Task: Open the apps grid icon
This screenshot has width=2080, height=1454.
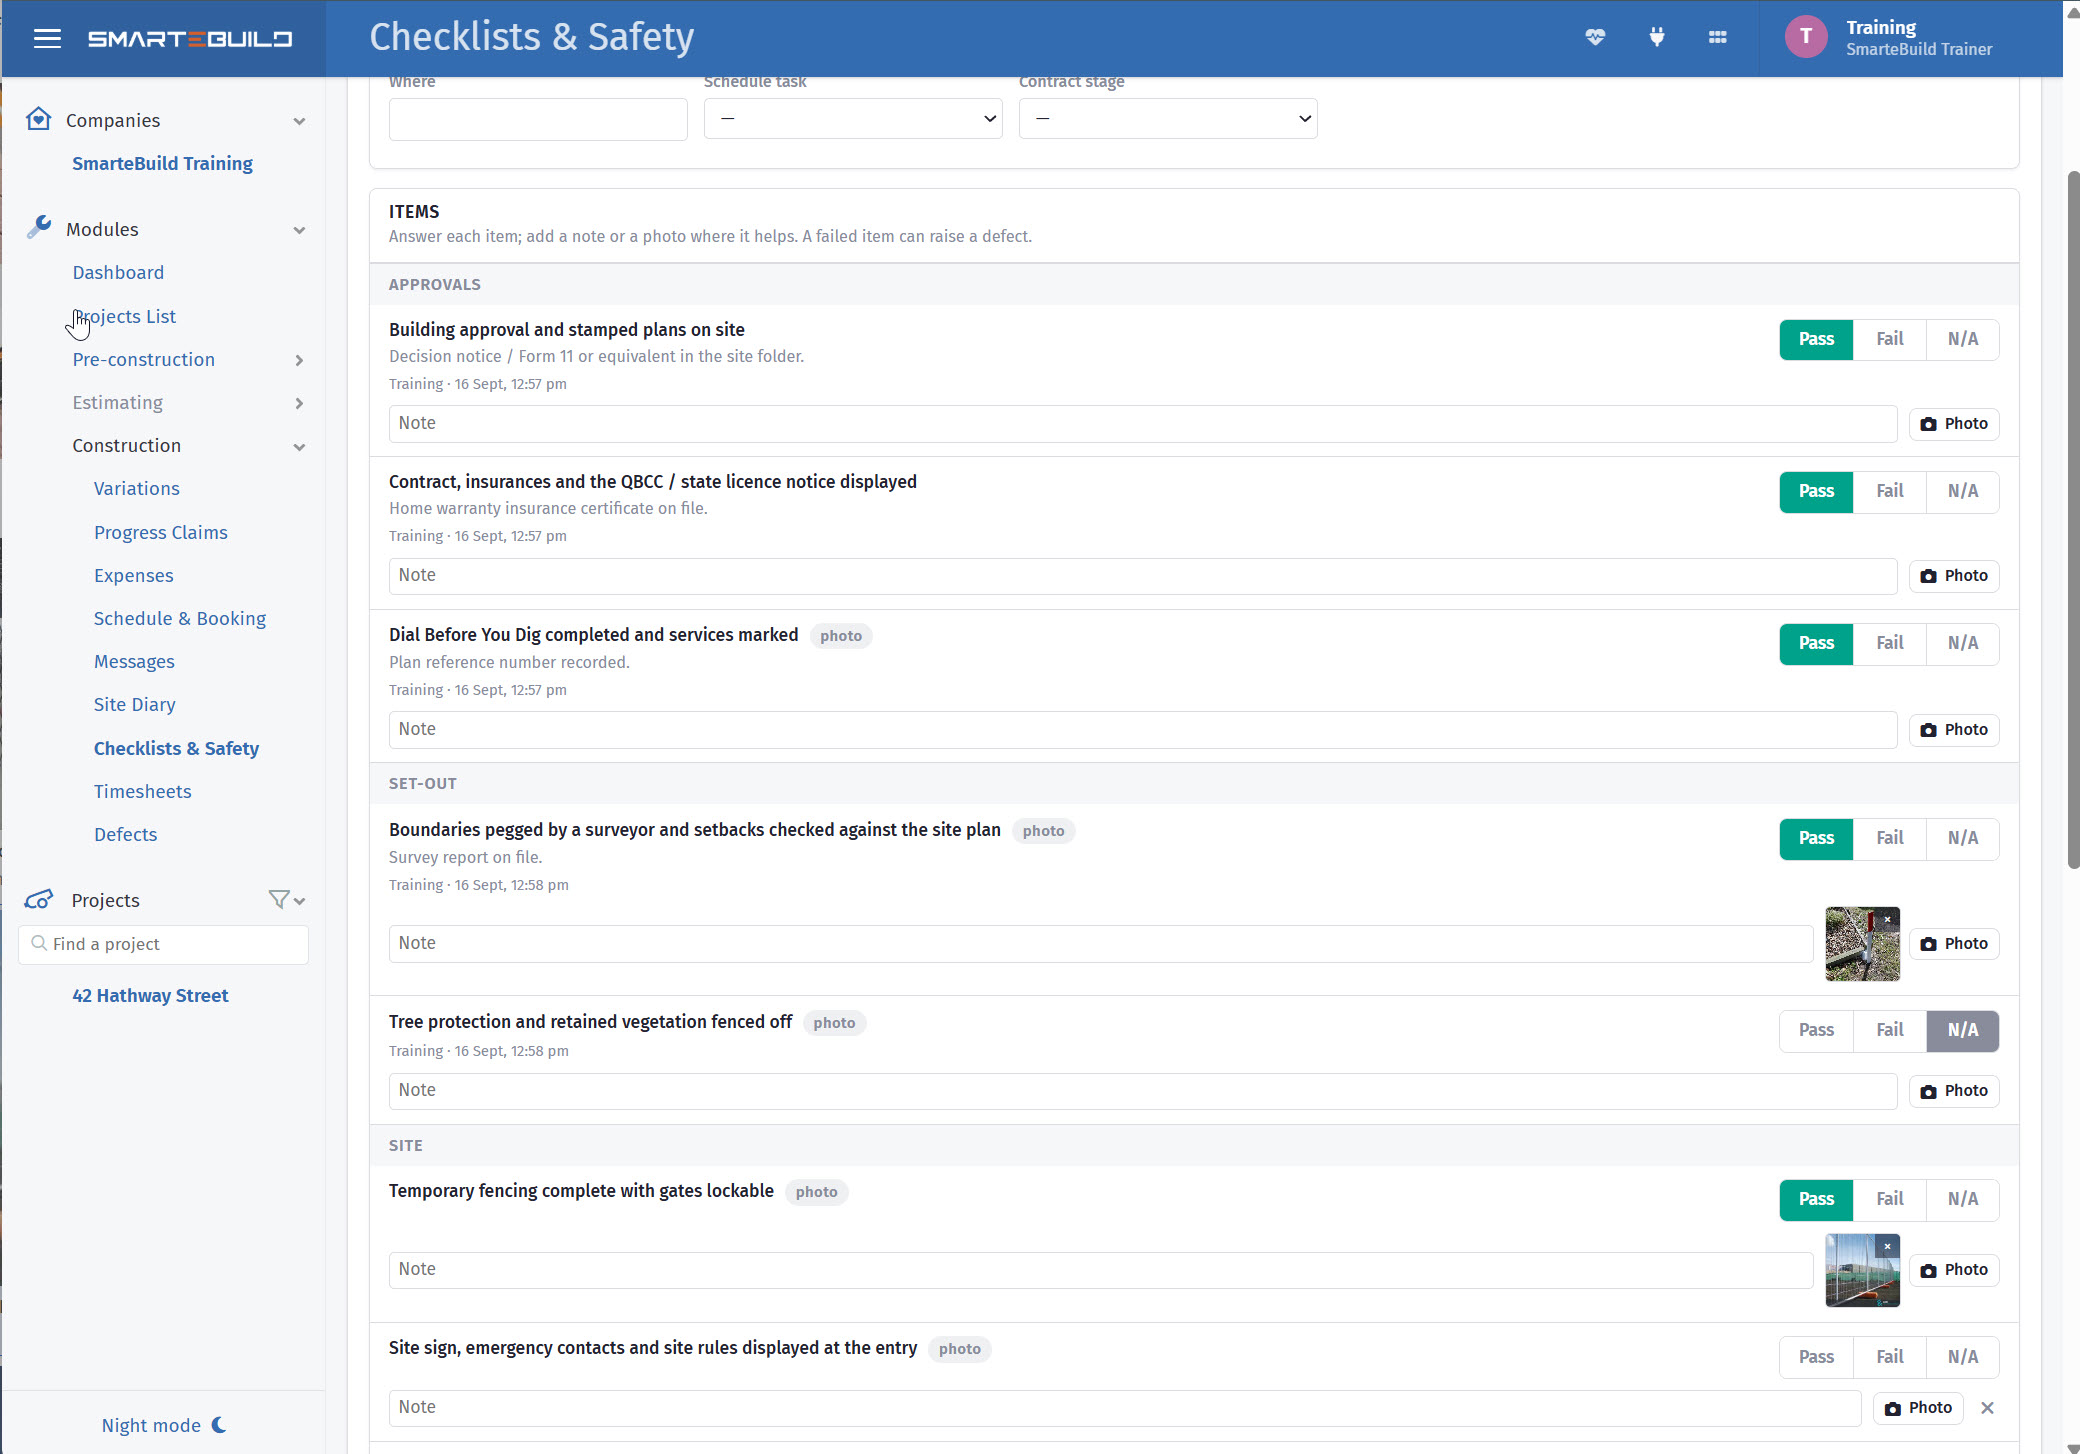Action: [1718, 37]
